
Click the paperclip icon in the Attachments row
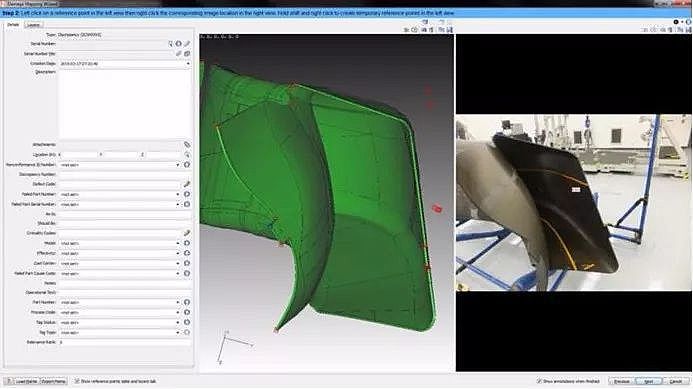(x=187, y=145)
